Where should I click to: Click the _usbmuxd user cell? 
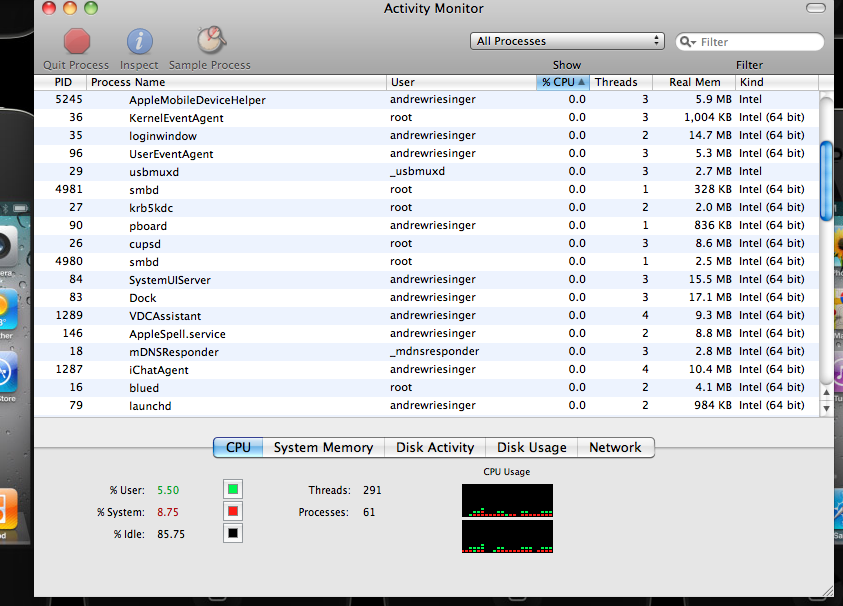pos(418,172)
